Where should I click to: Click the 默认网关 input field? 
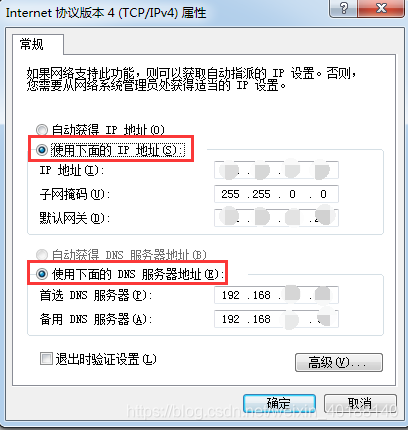point(276,218)
